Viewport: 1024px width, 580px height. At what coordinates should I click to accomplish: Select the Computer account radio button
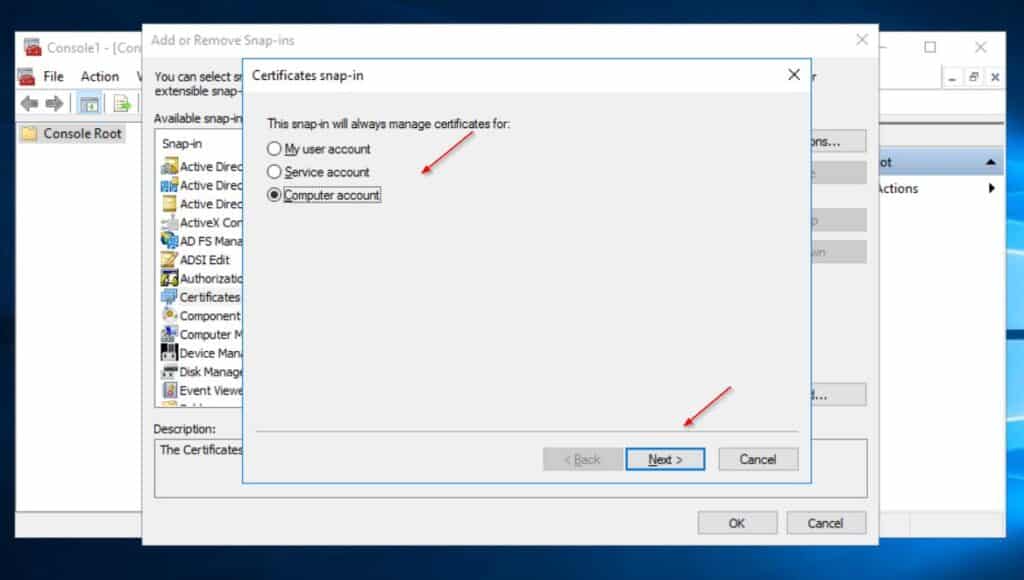[274, 195]
